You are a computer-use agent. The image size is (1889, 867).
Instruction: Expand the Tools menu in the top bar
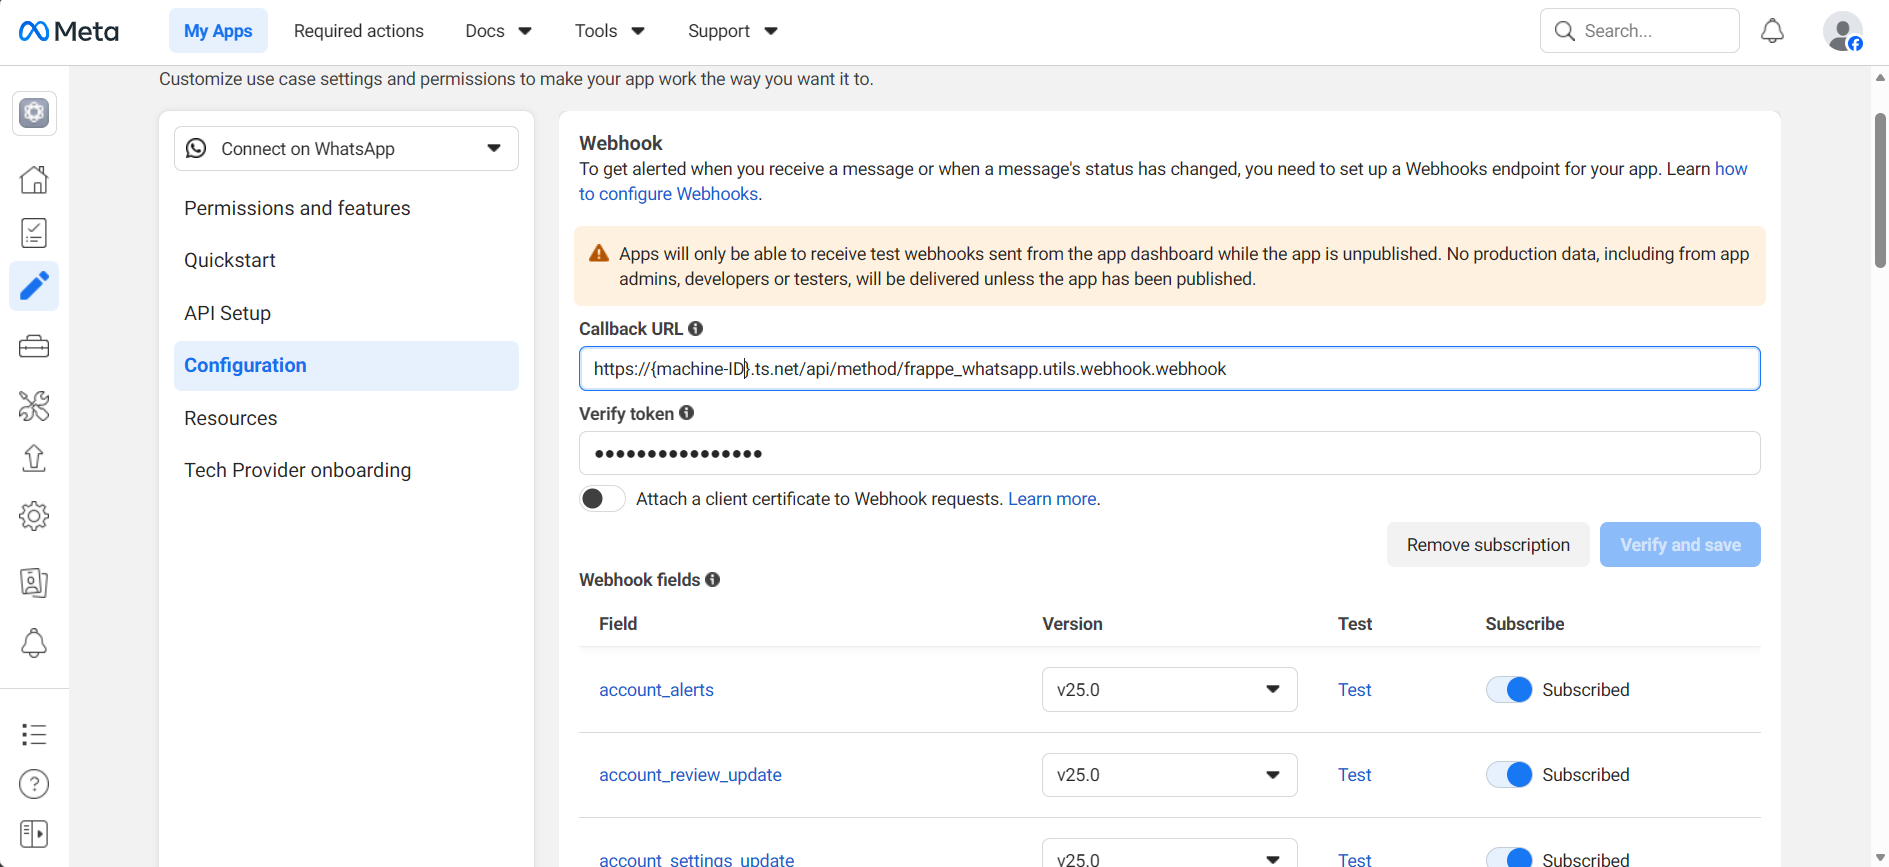click(609, 31)
